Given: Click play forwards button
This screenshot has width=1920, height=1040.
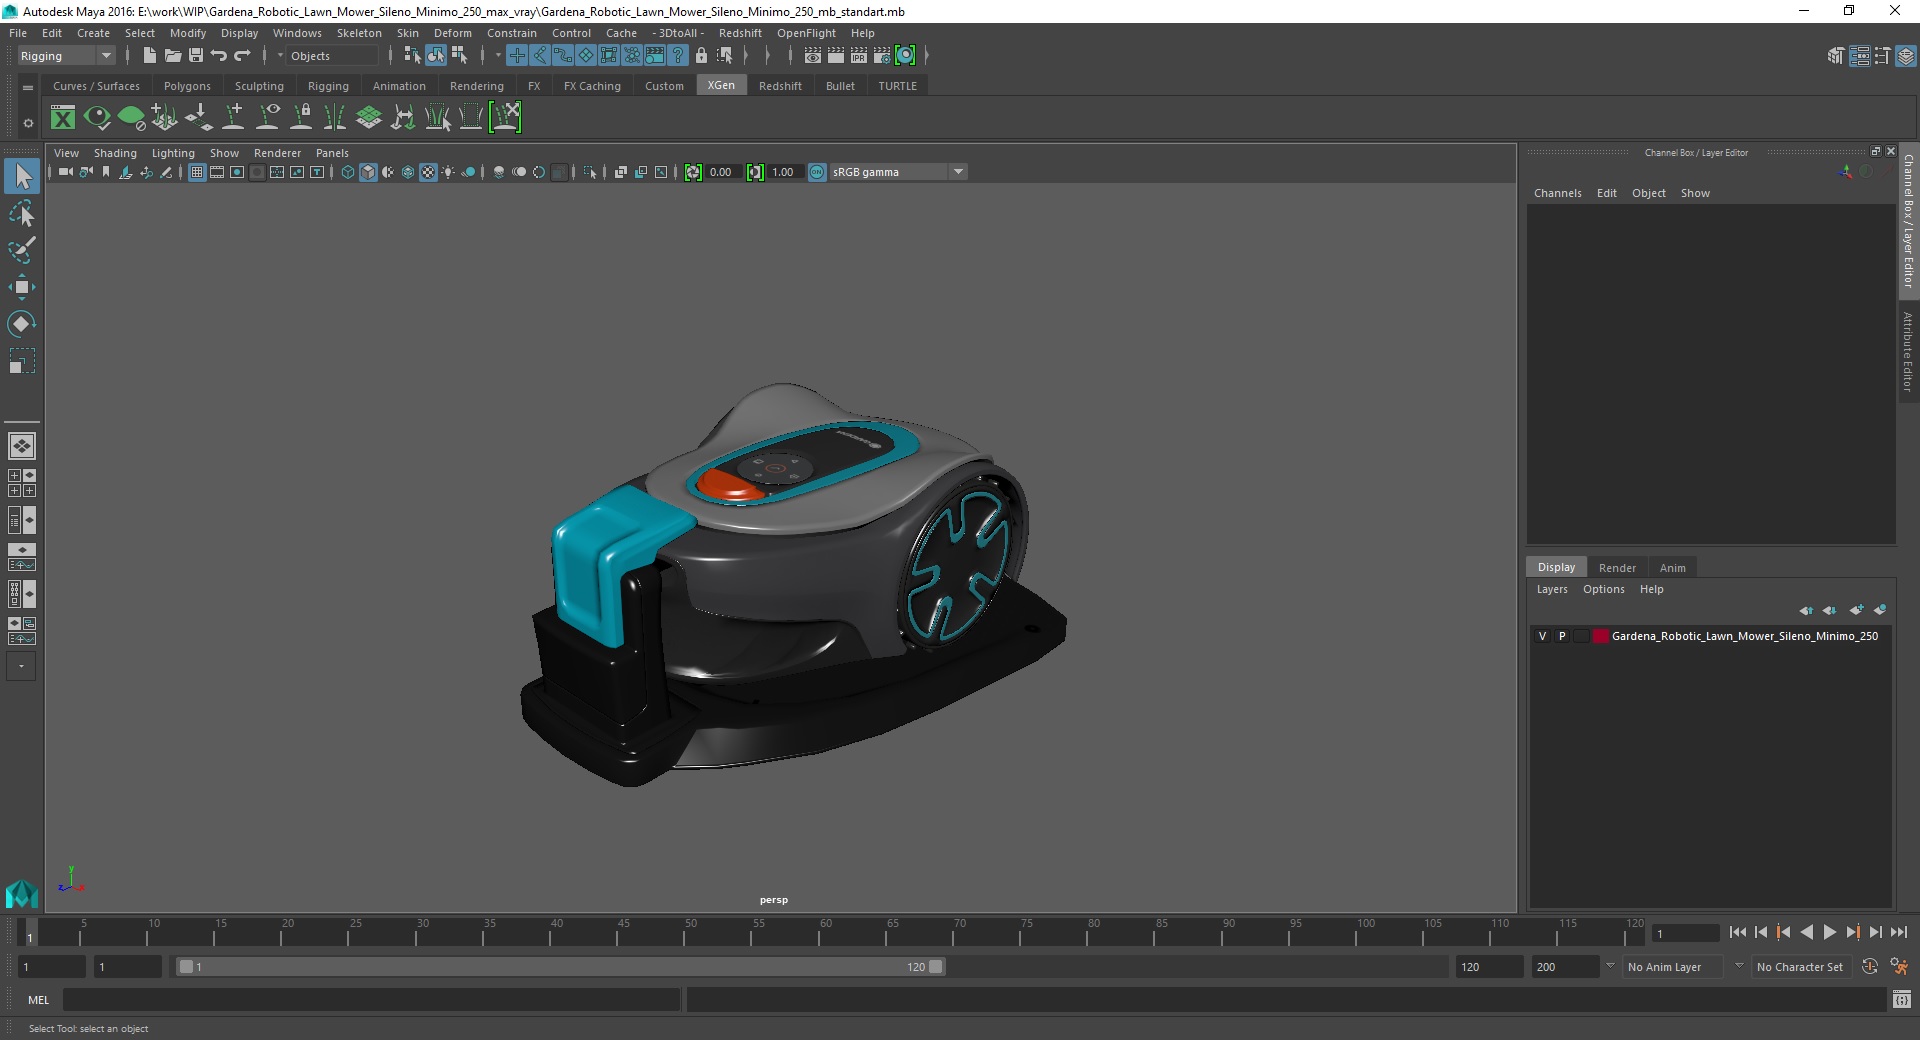Looking at the screenshot, I should 1829,932.
